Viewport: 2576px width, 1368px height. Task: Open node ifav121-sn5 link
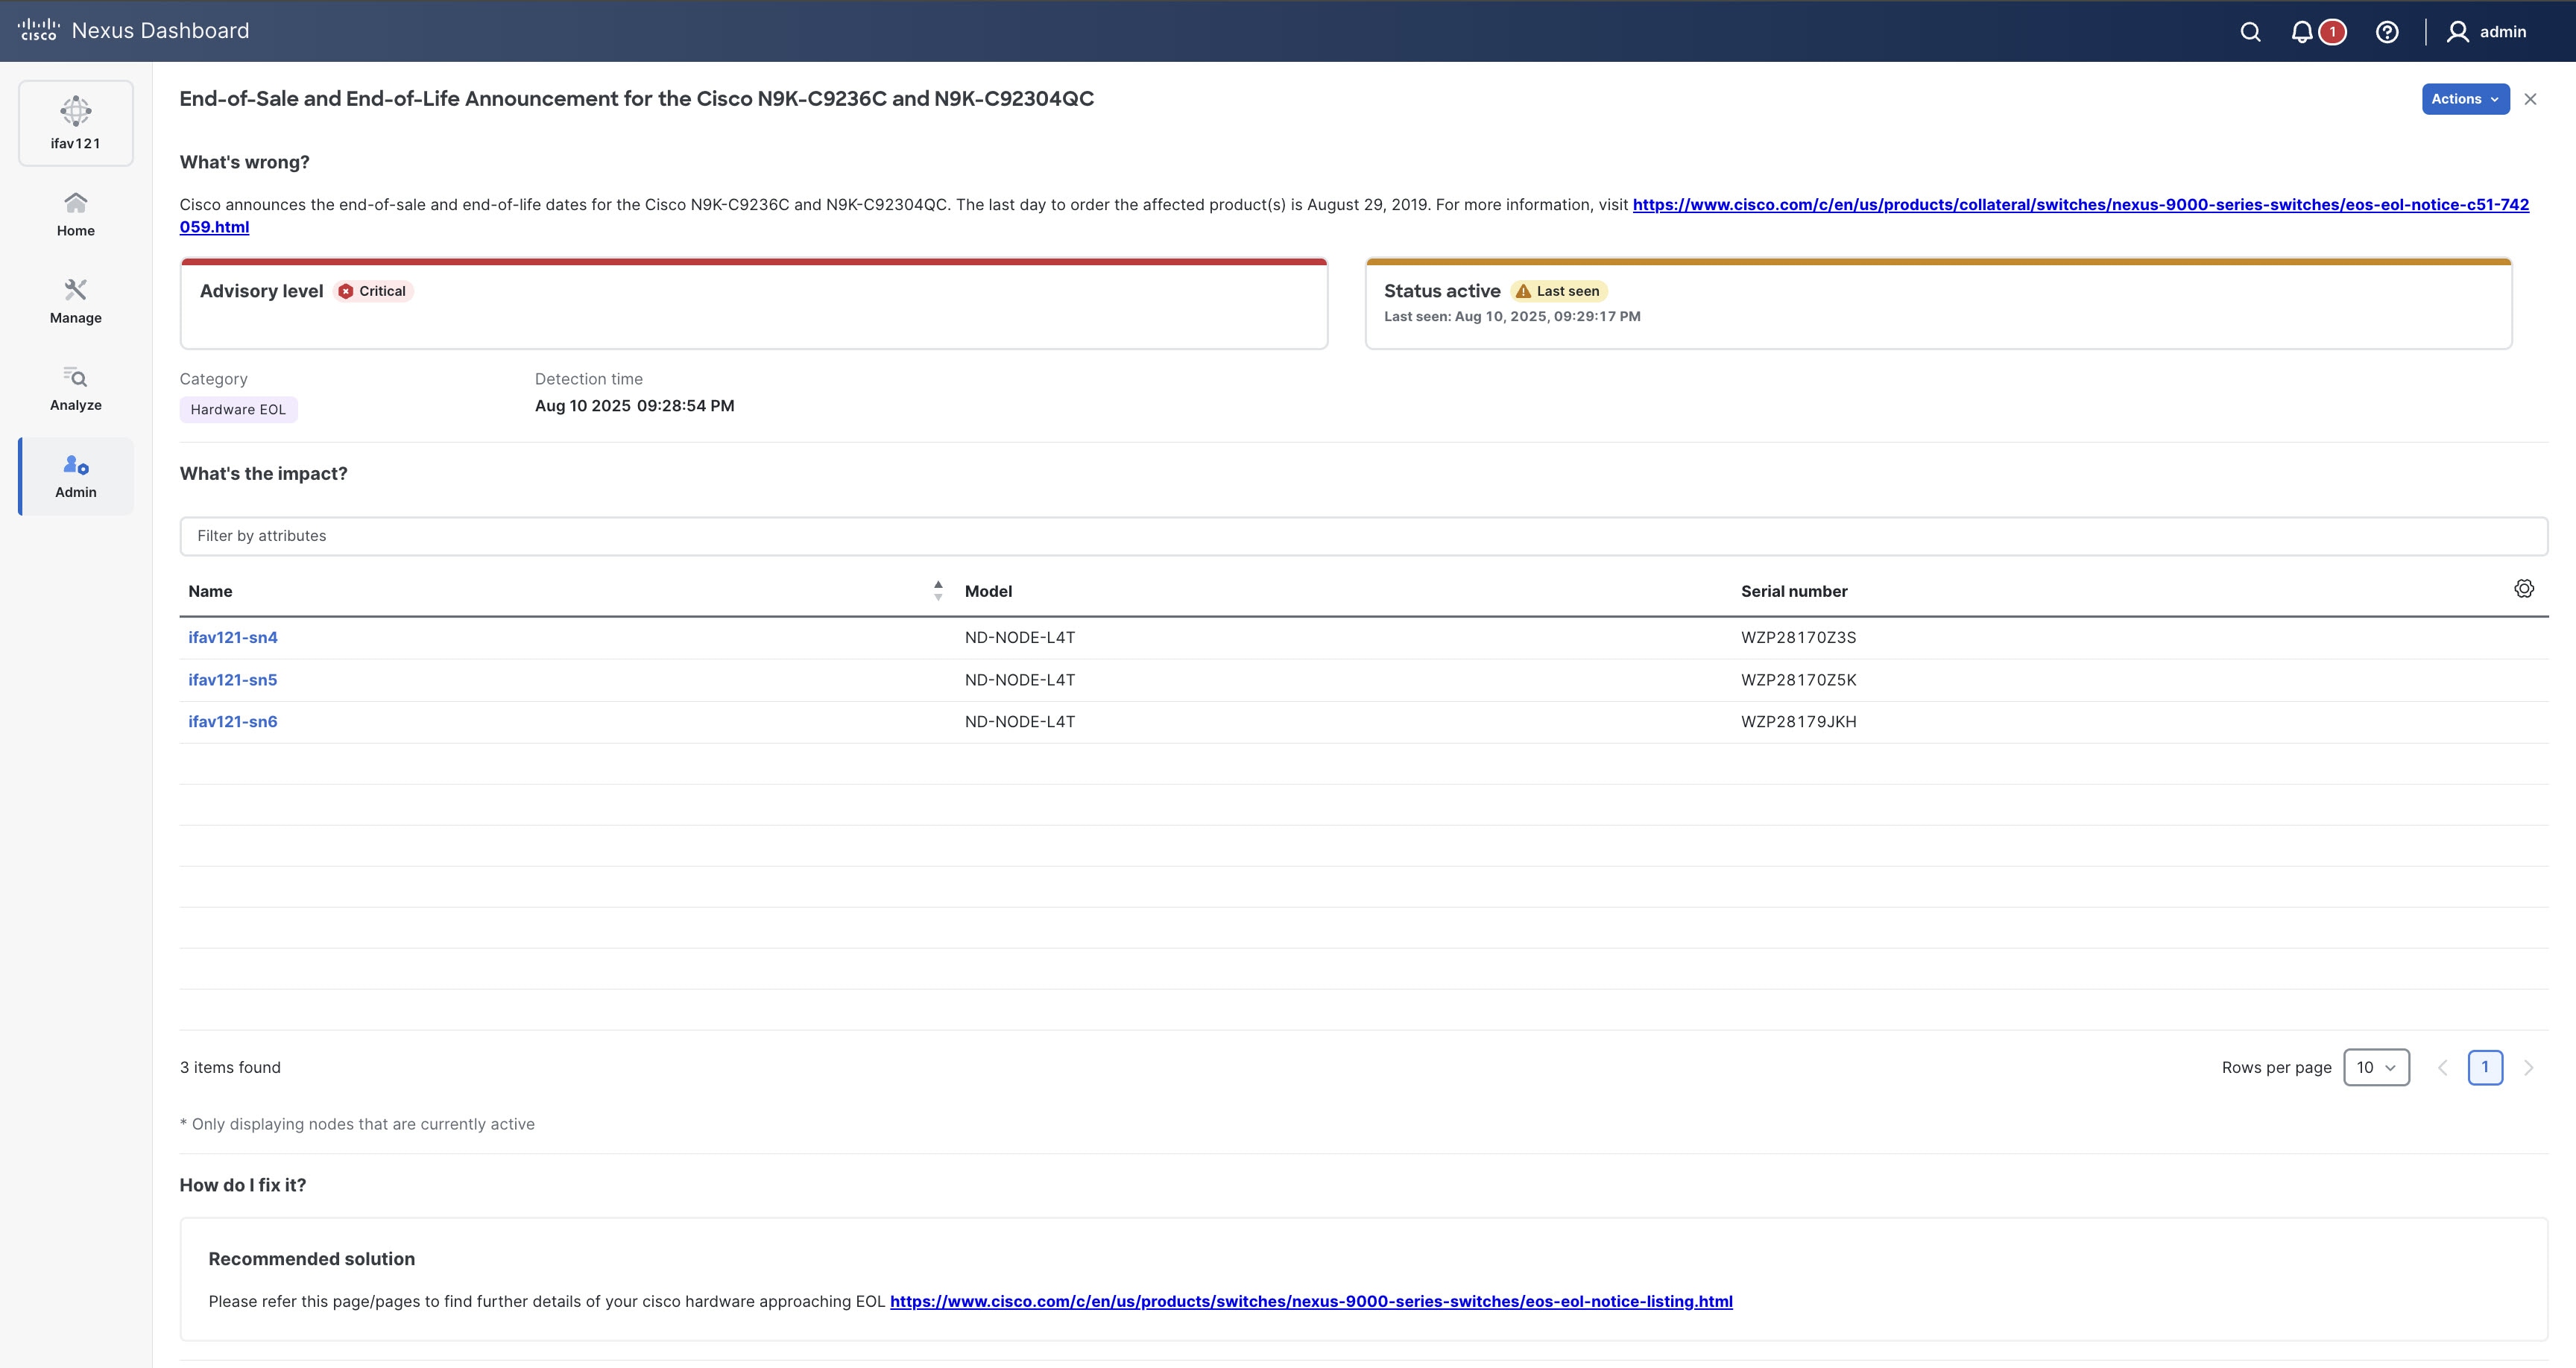(x=233, y=680)
